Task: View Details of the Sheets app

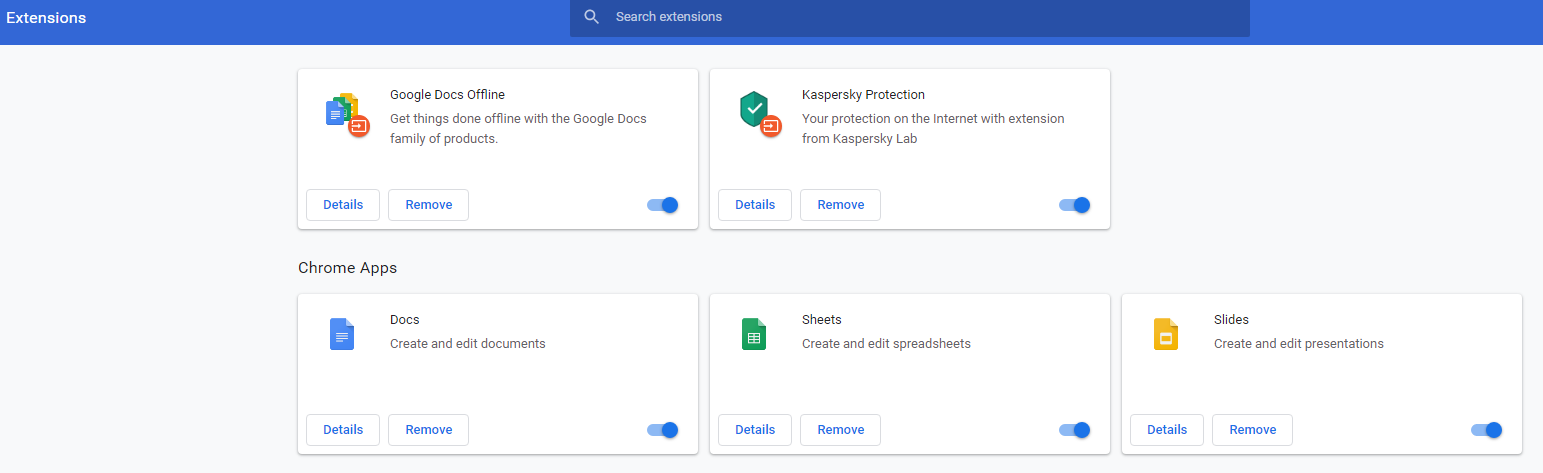Action: [x=755, y=430]
